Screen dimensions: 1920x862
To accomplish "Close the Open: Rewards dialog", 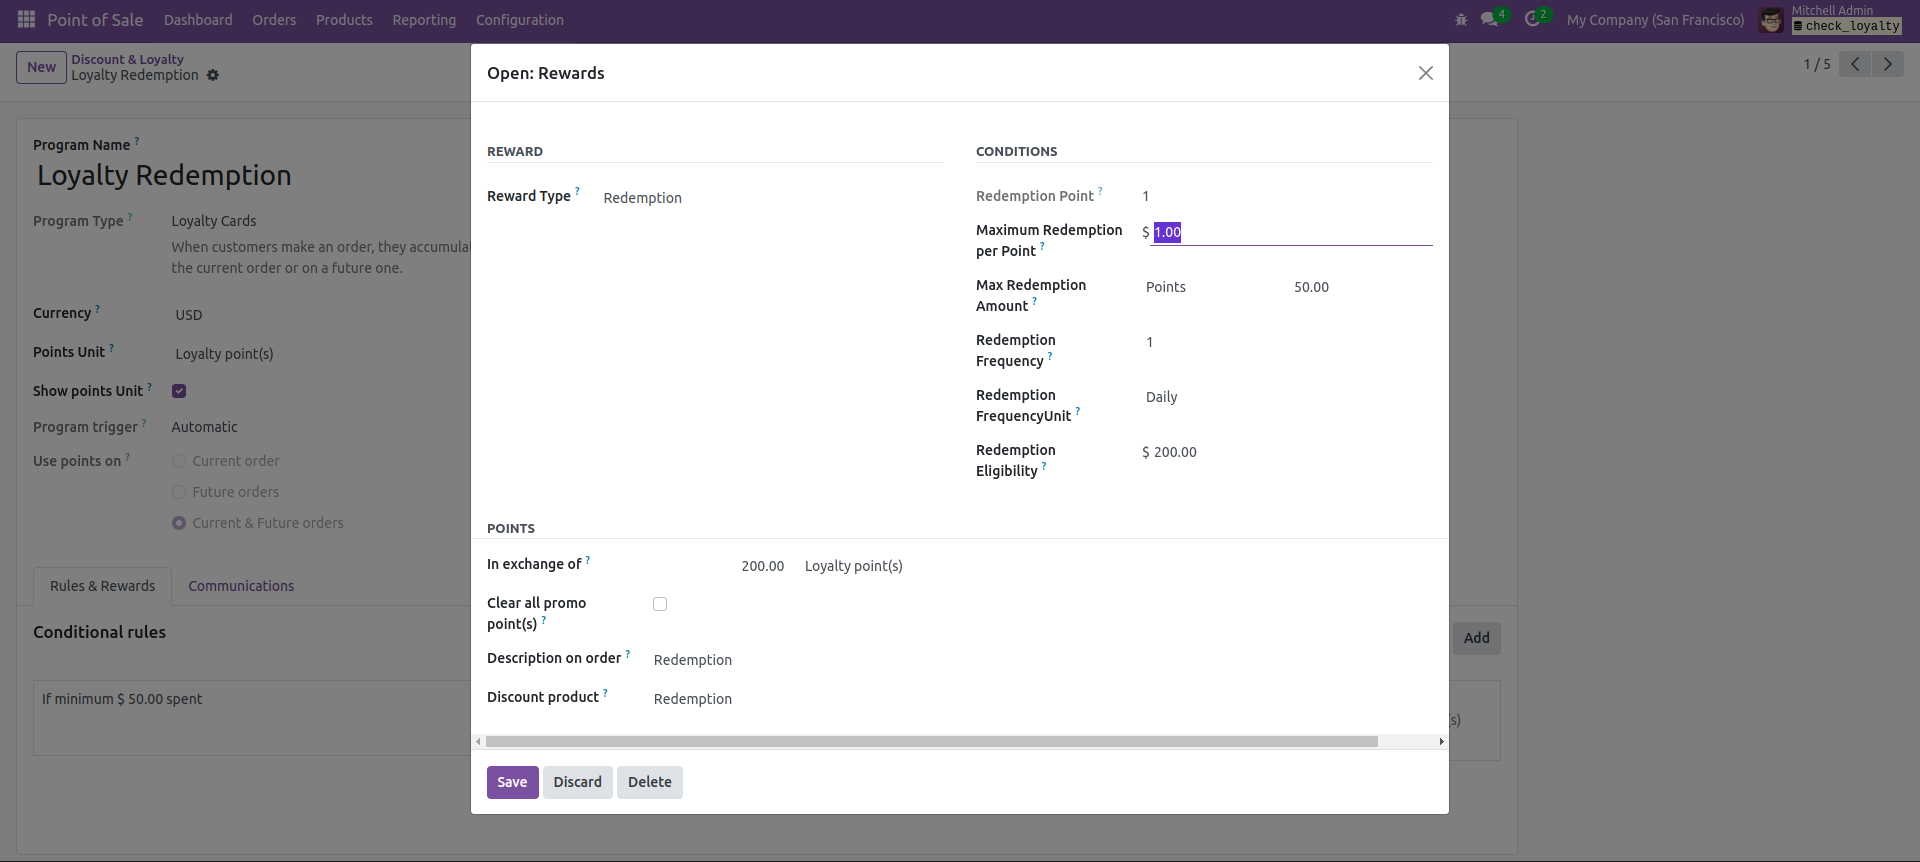I will click(x=1425, y=73).
